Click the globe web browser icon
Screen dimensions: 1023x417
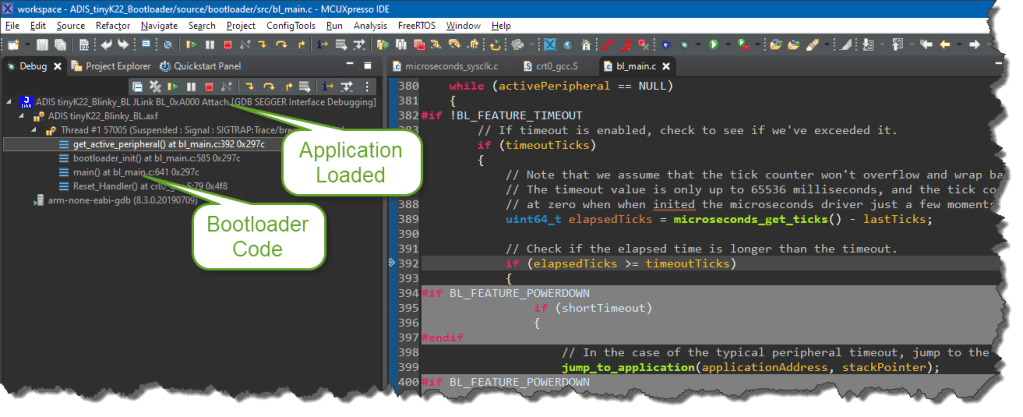coord(568,45)
